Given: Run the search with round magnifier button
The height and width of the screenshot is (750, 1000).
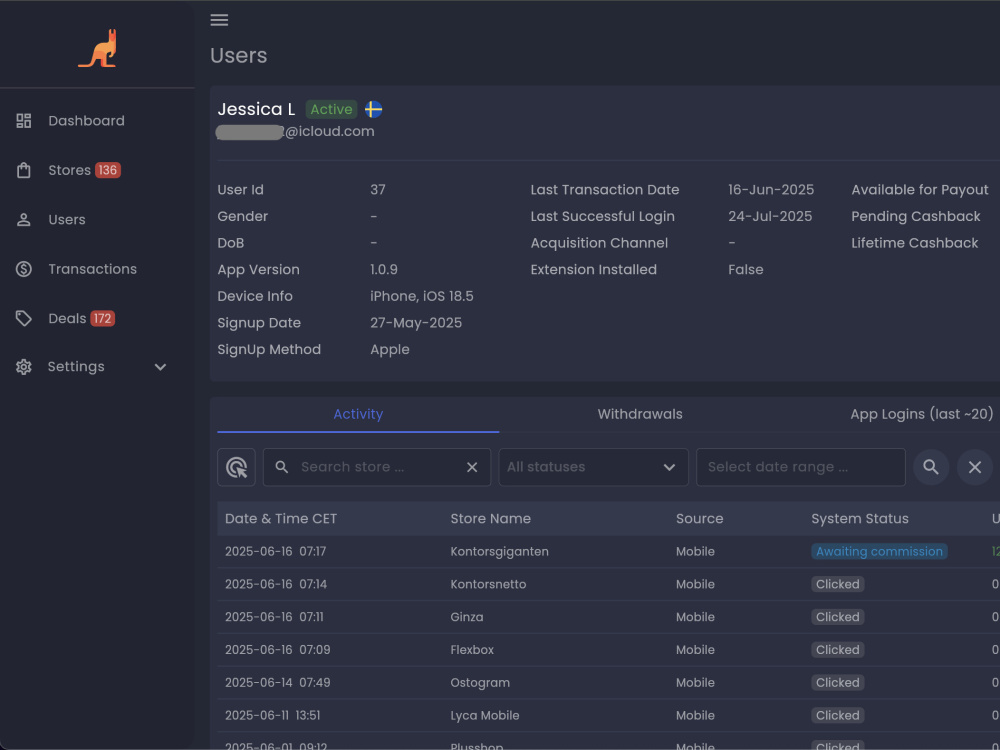Looking at the screenshot, I should coord(931,467).
